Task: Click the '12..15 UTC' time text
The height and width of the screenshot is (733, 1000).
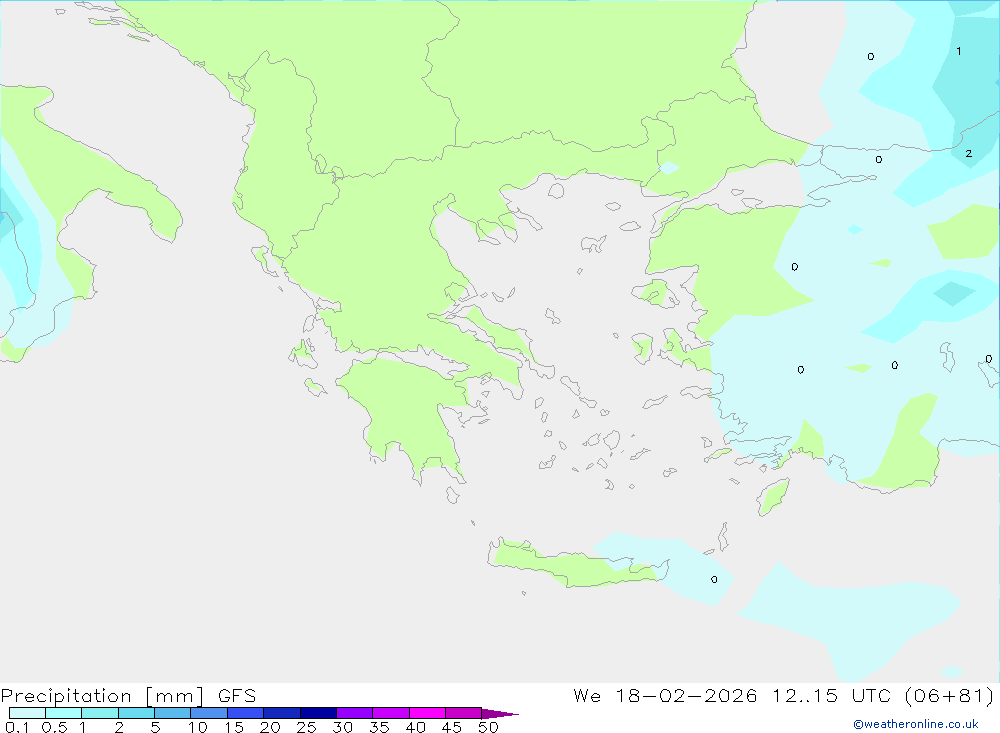Action: [831, 695]
